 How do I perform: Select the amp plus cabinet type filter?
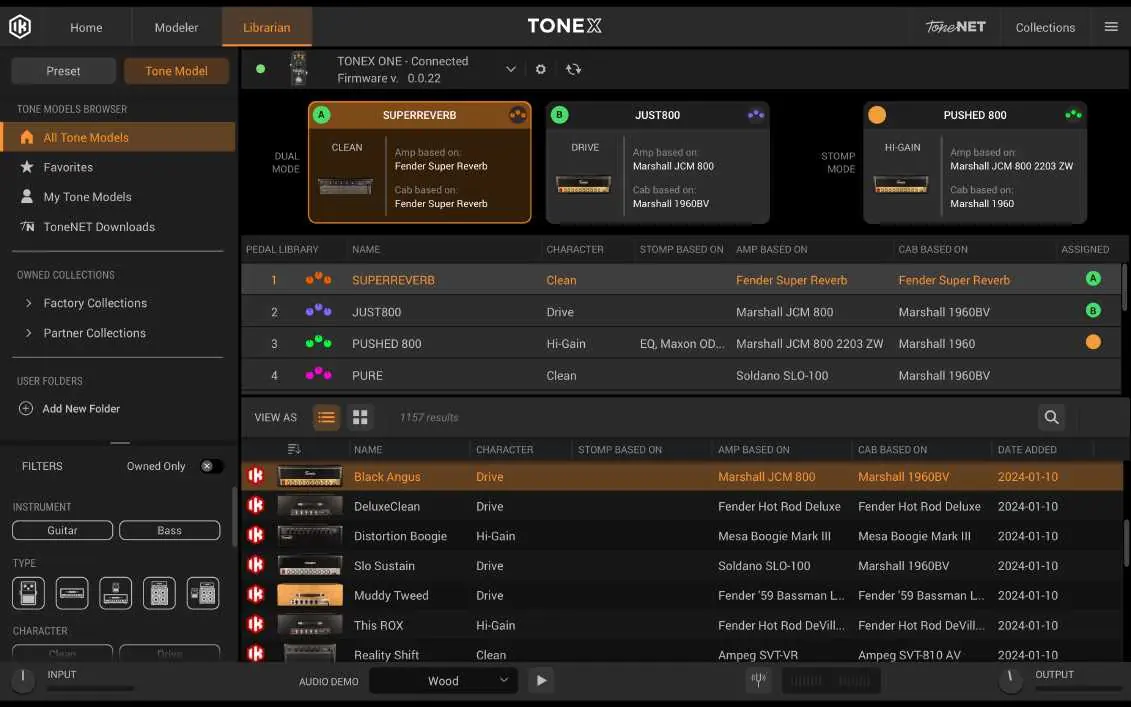159,594
